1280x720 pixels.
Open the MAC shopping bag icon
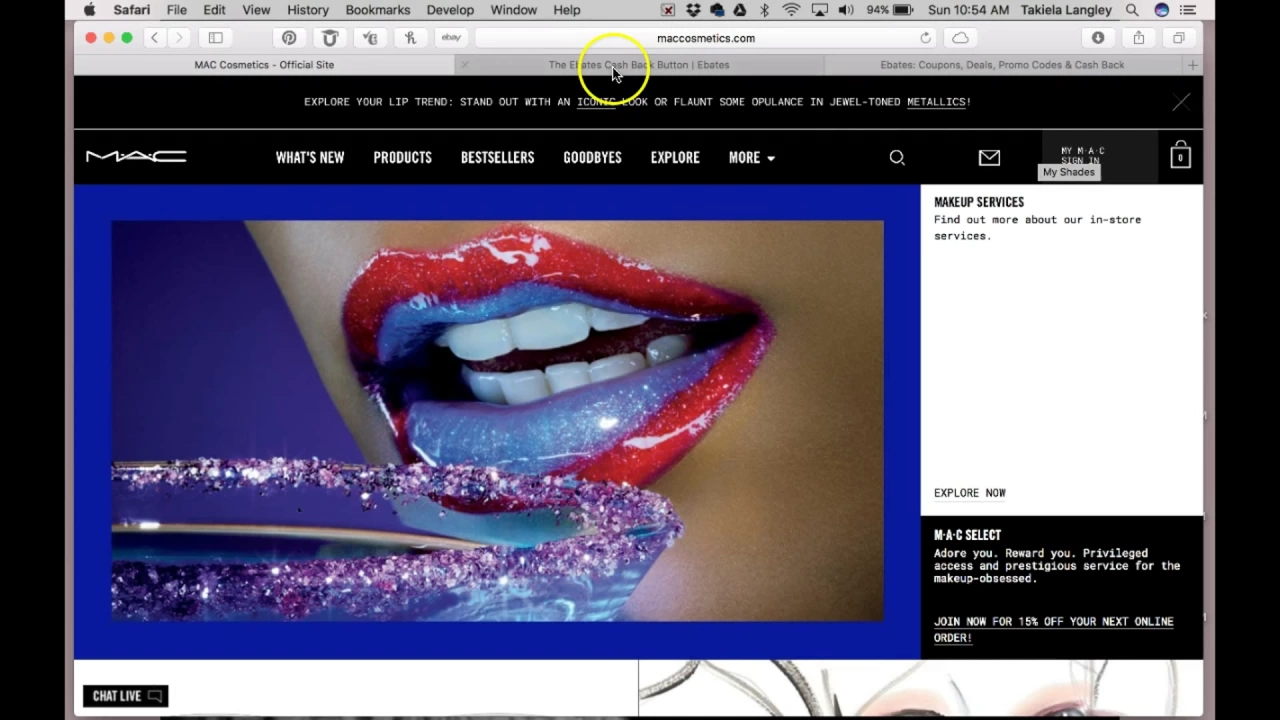tap(1180, 155)
